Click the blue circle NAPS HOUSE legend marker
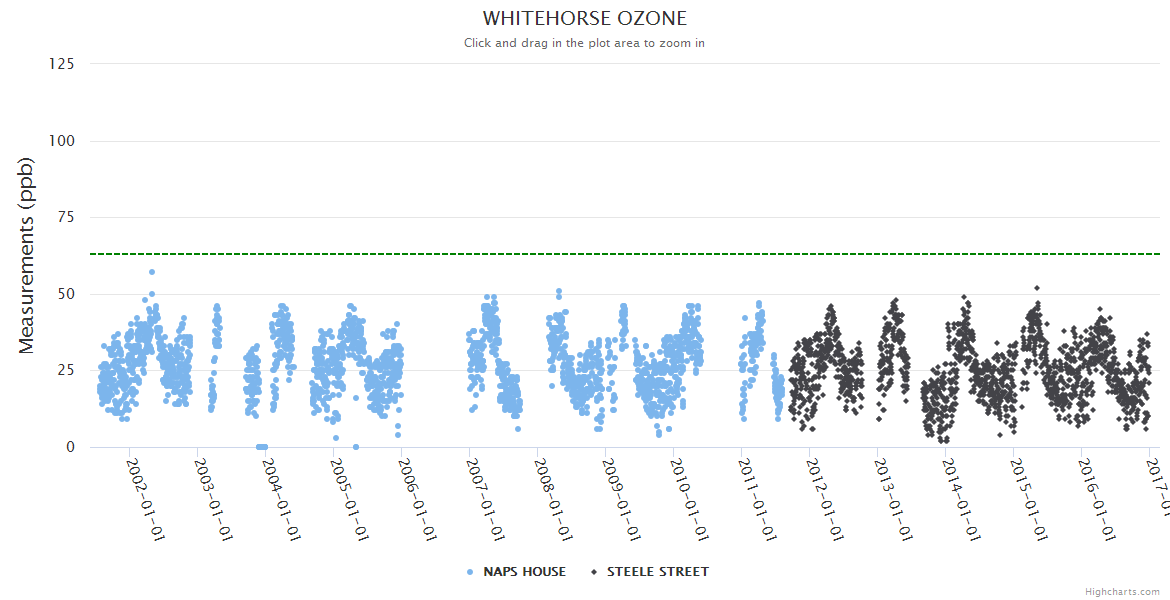The height and width of the screenshot is (600, 1170). (x=470, y=572)
